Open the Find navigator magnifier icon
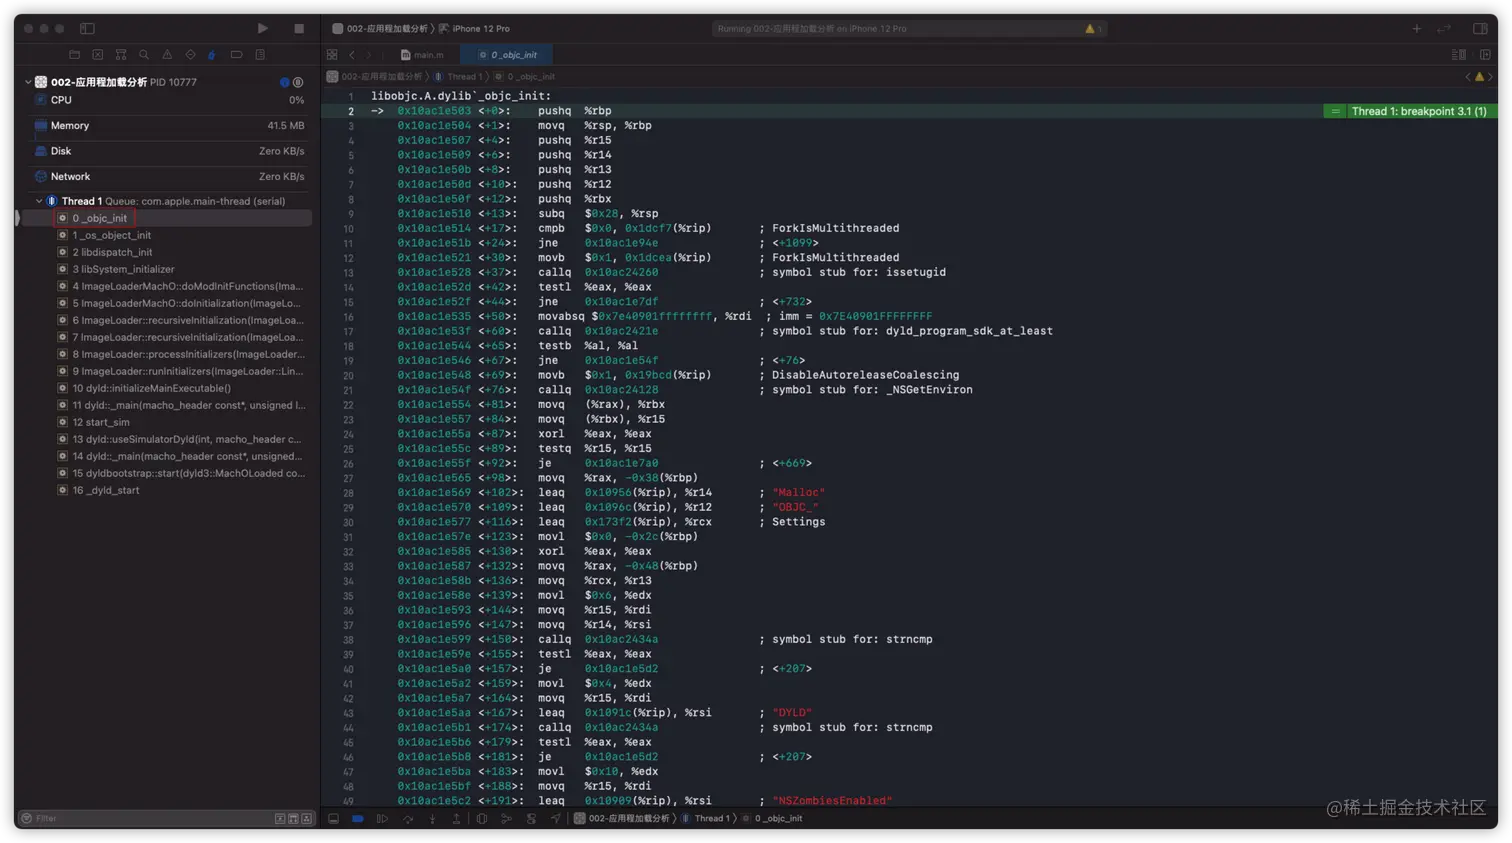1512x843 pixels. tap(144, 55)
